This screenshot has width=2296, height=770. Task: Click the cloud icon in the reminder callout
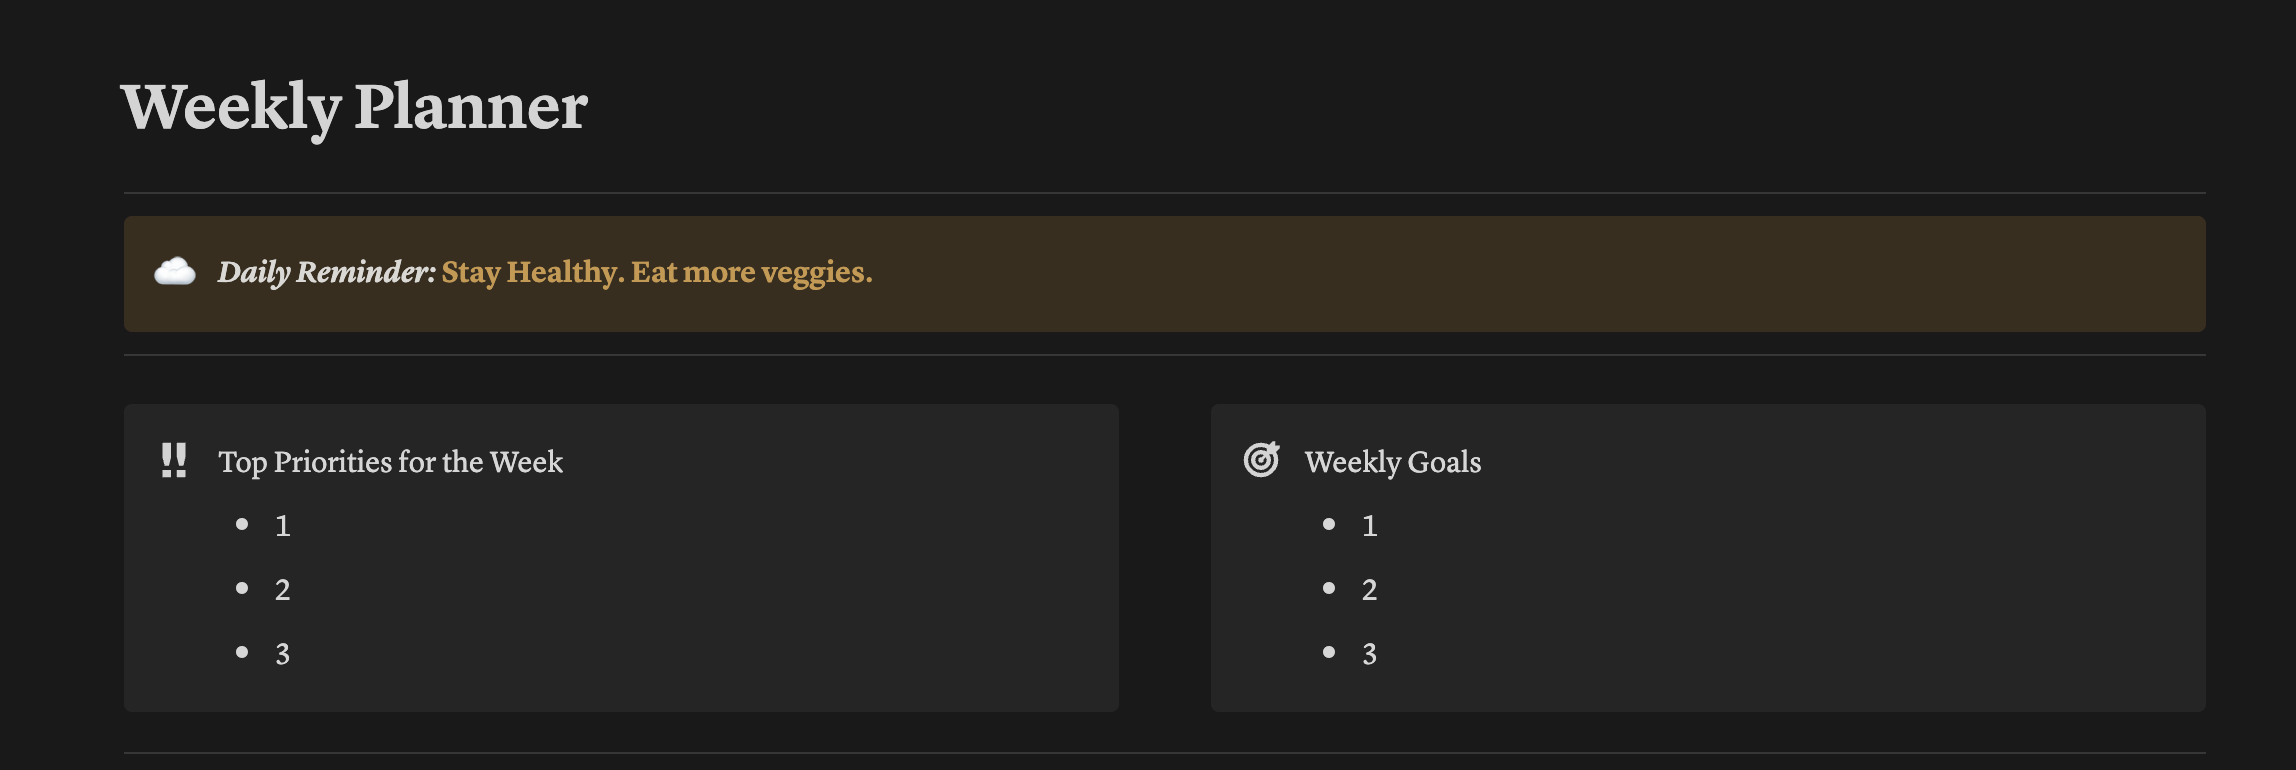pos(175,272)
